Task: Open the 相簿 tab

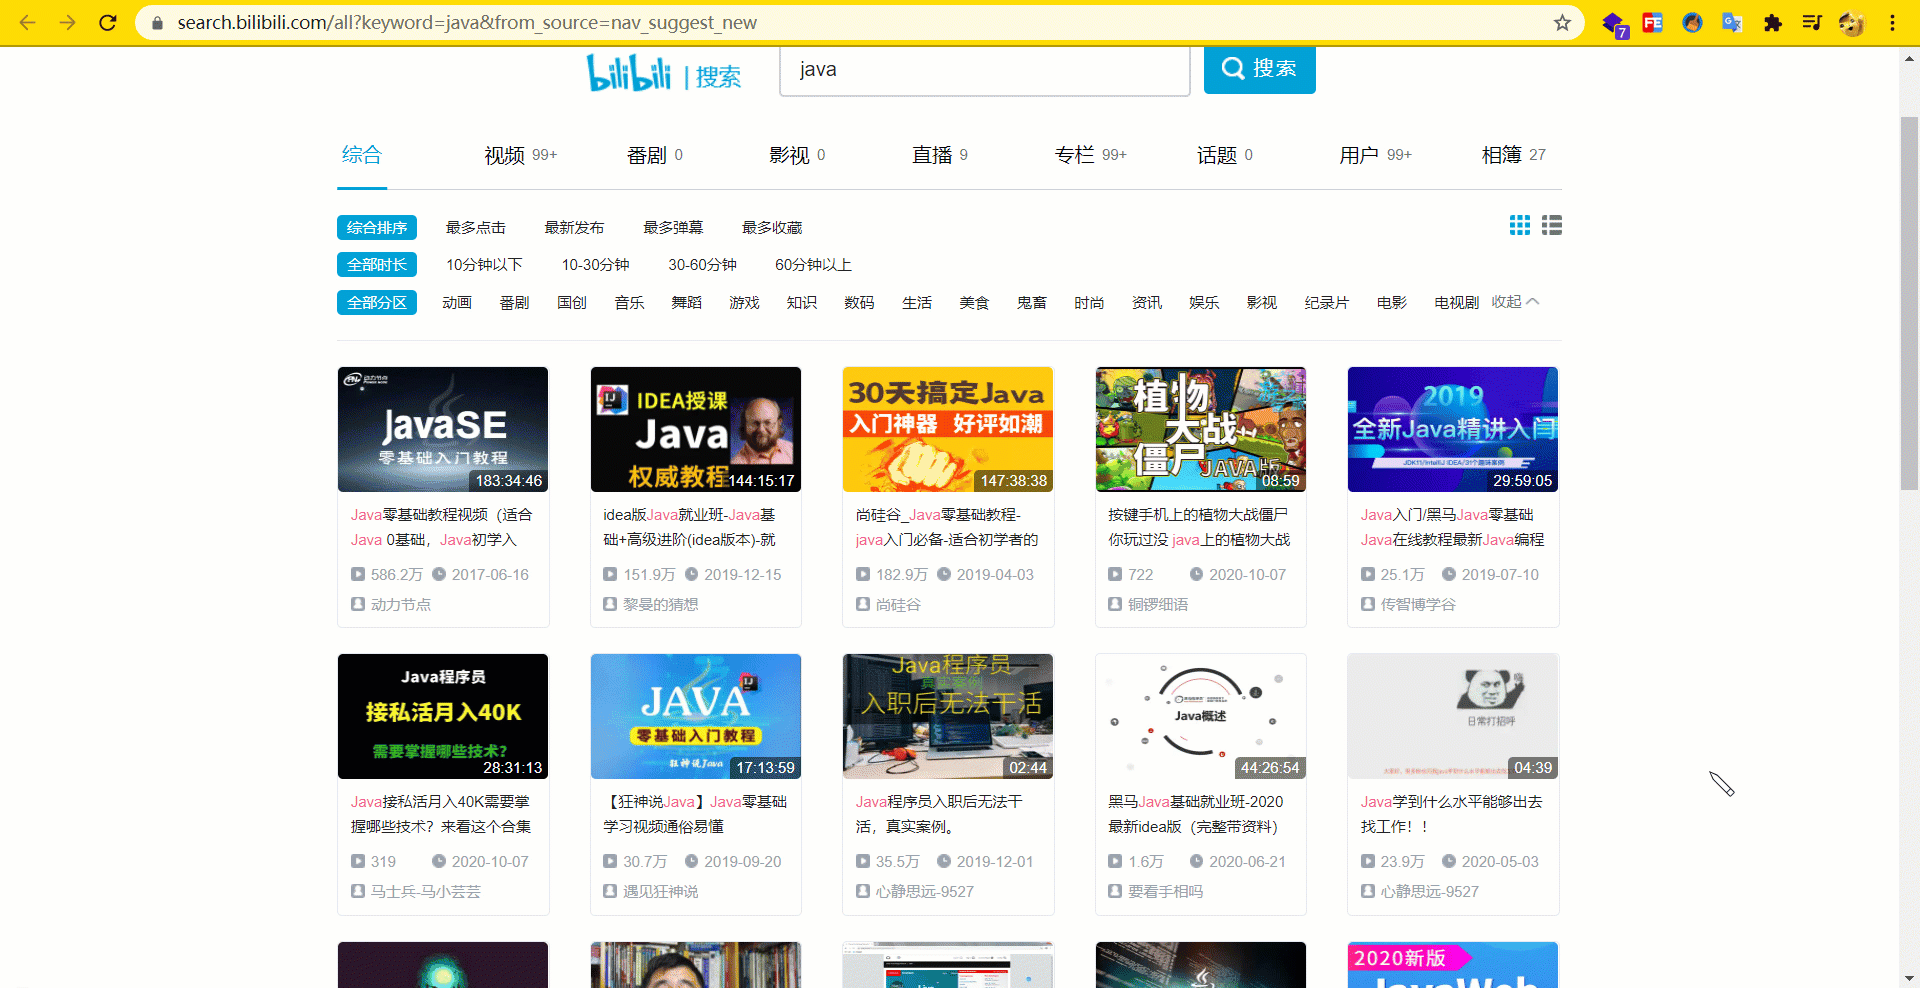Action: click(x=1514, y=155)
